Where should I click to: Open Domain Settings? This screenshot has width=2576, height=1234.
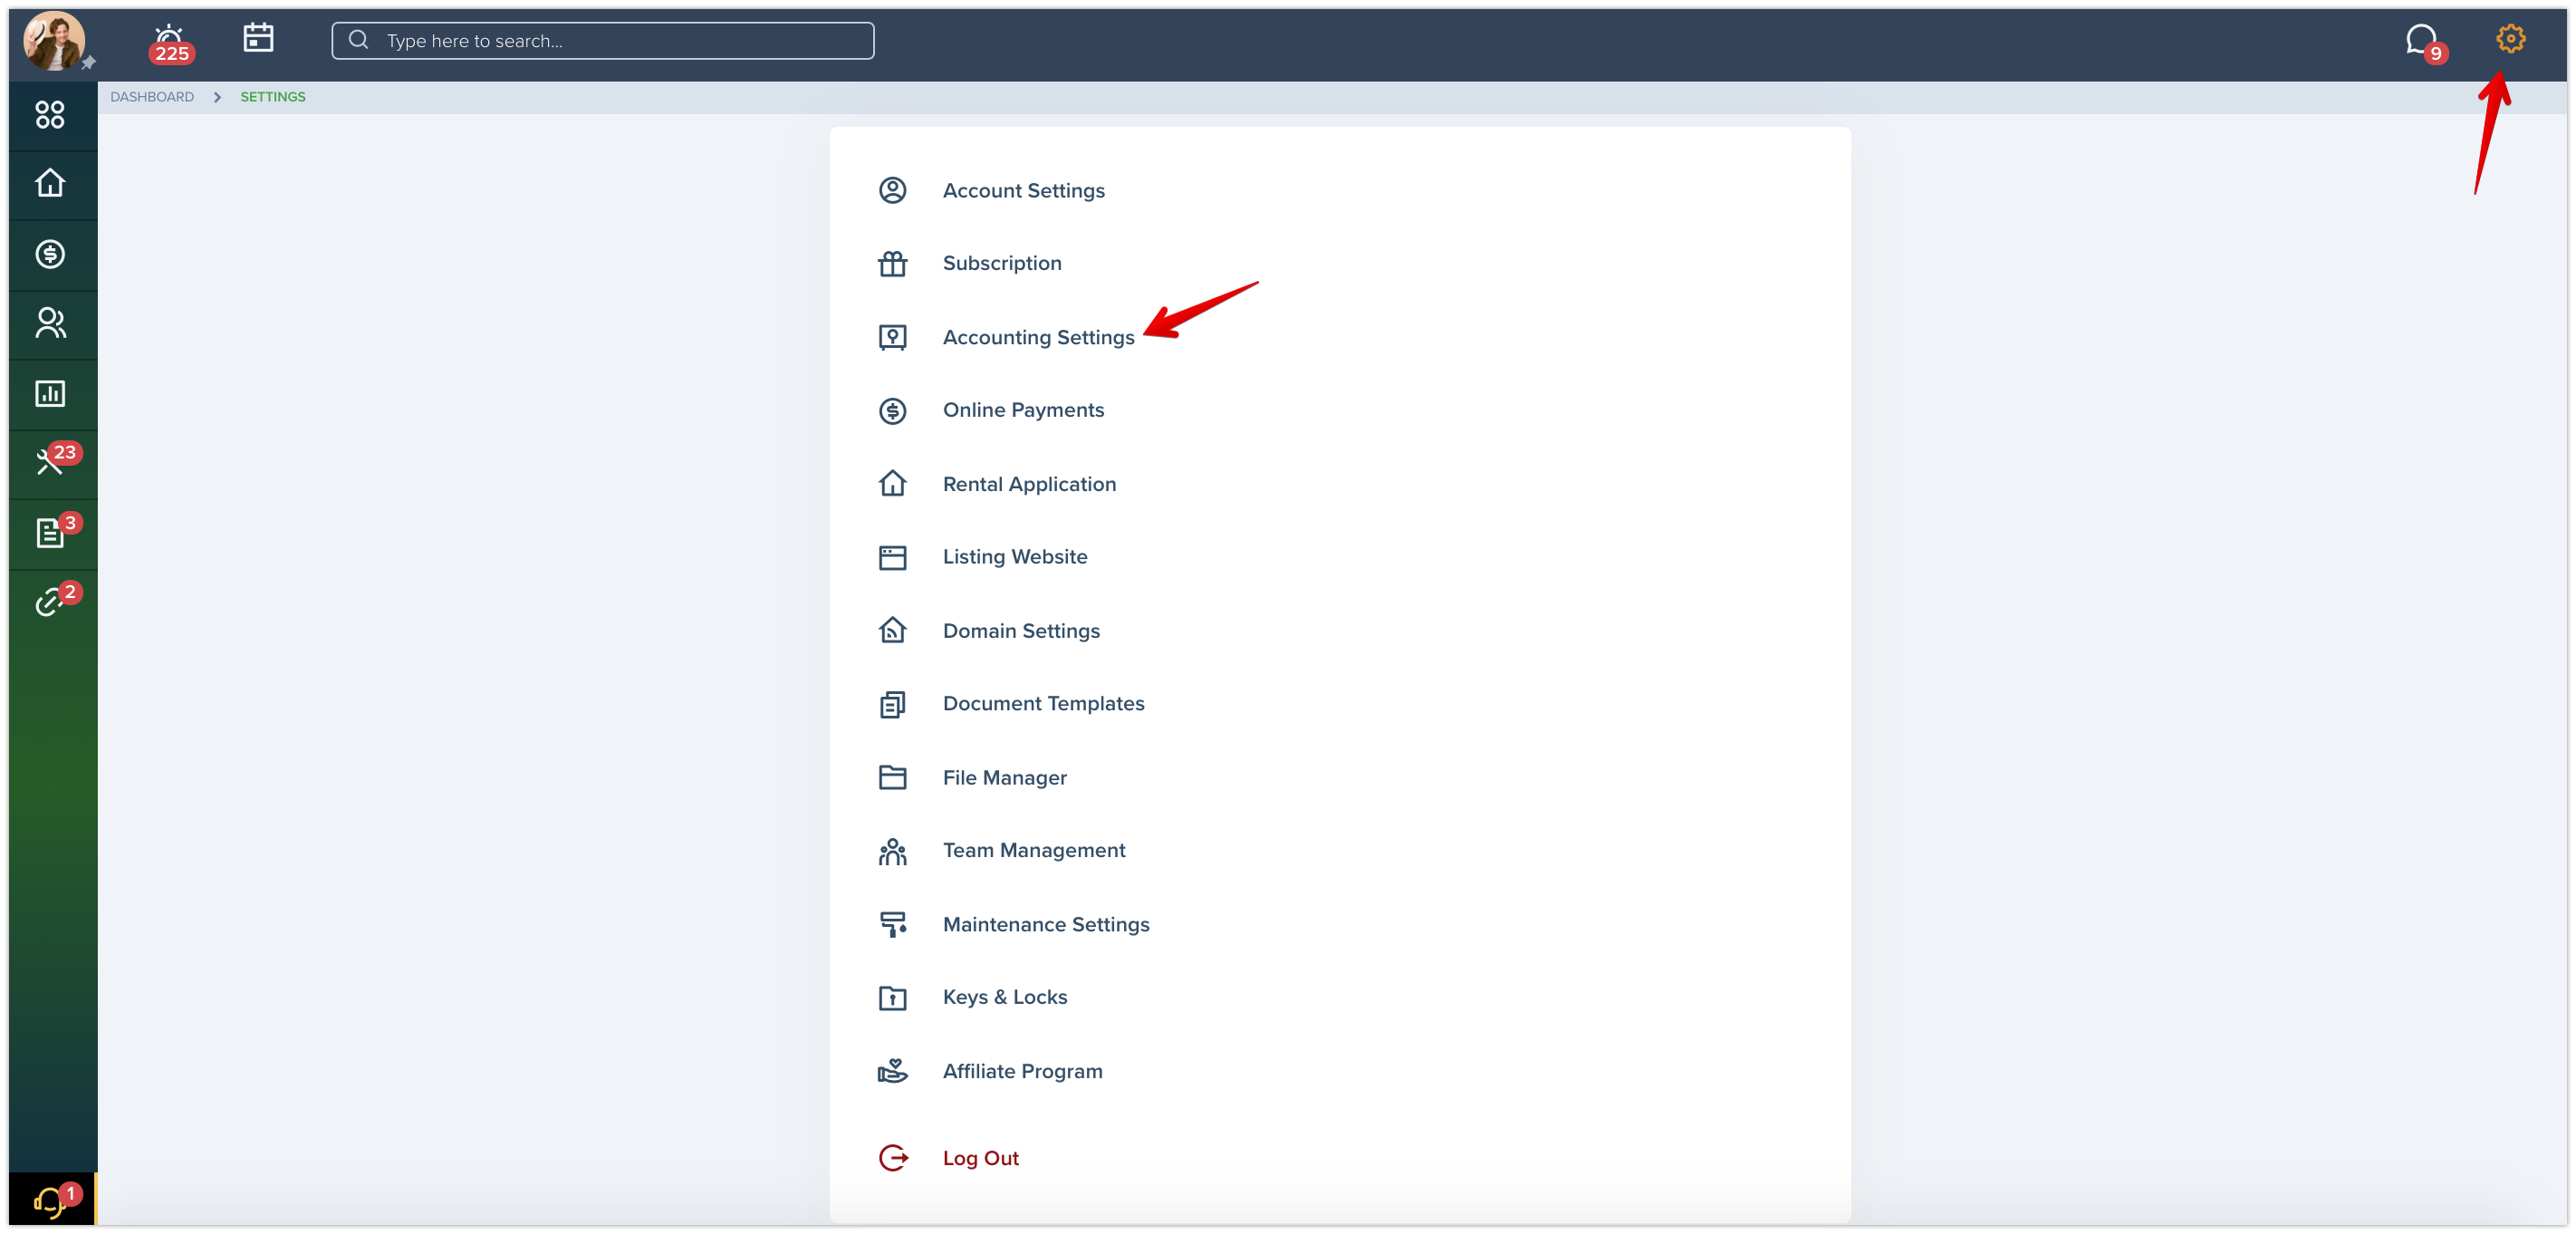point(1021,631)
